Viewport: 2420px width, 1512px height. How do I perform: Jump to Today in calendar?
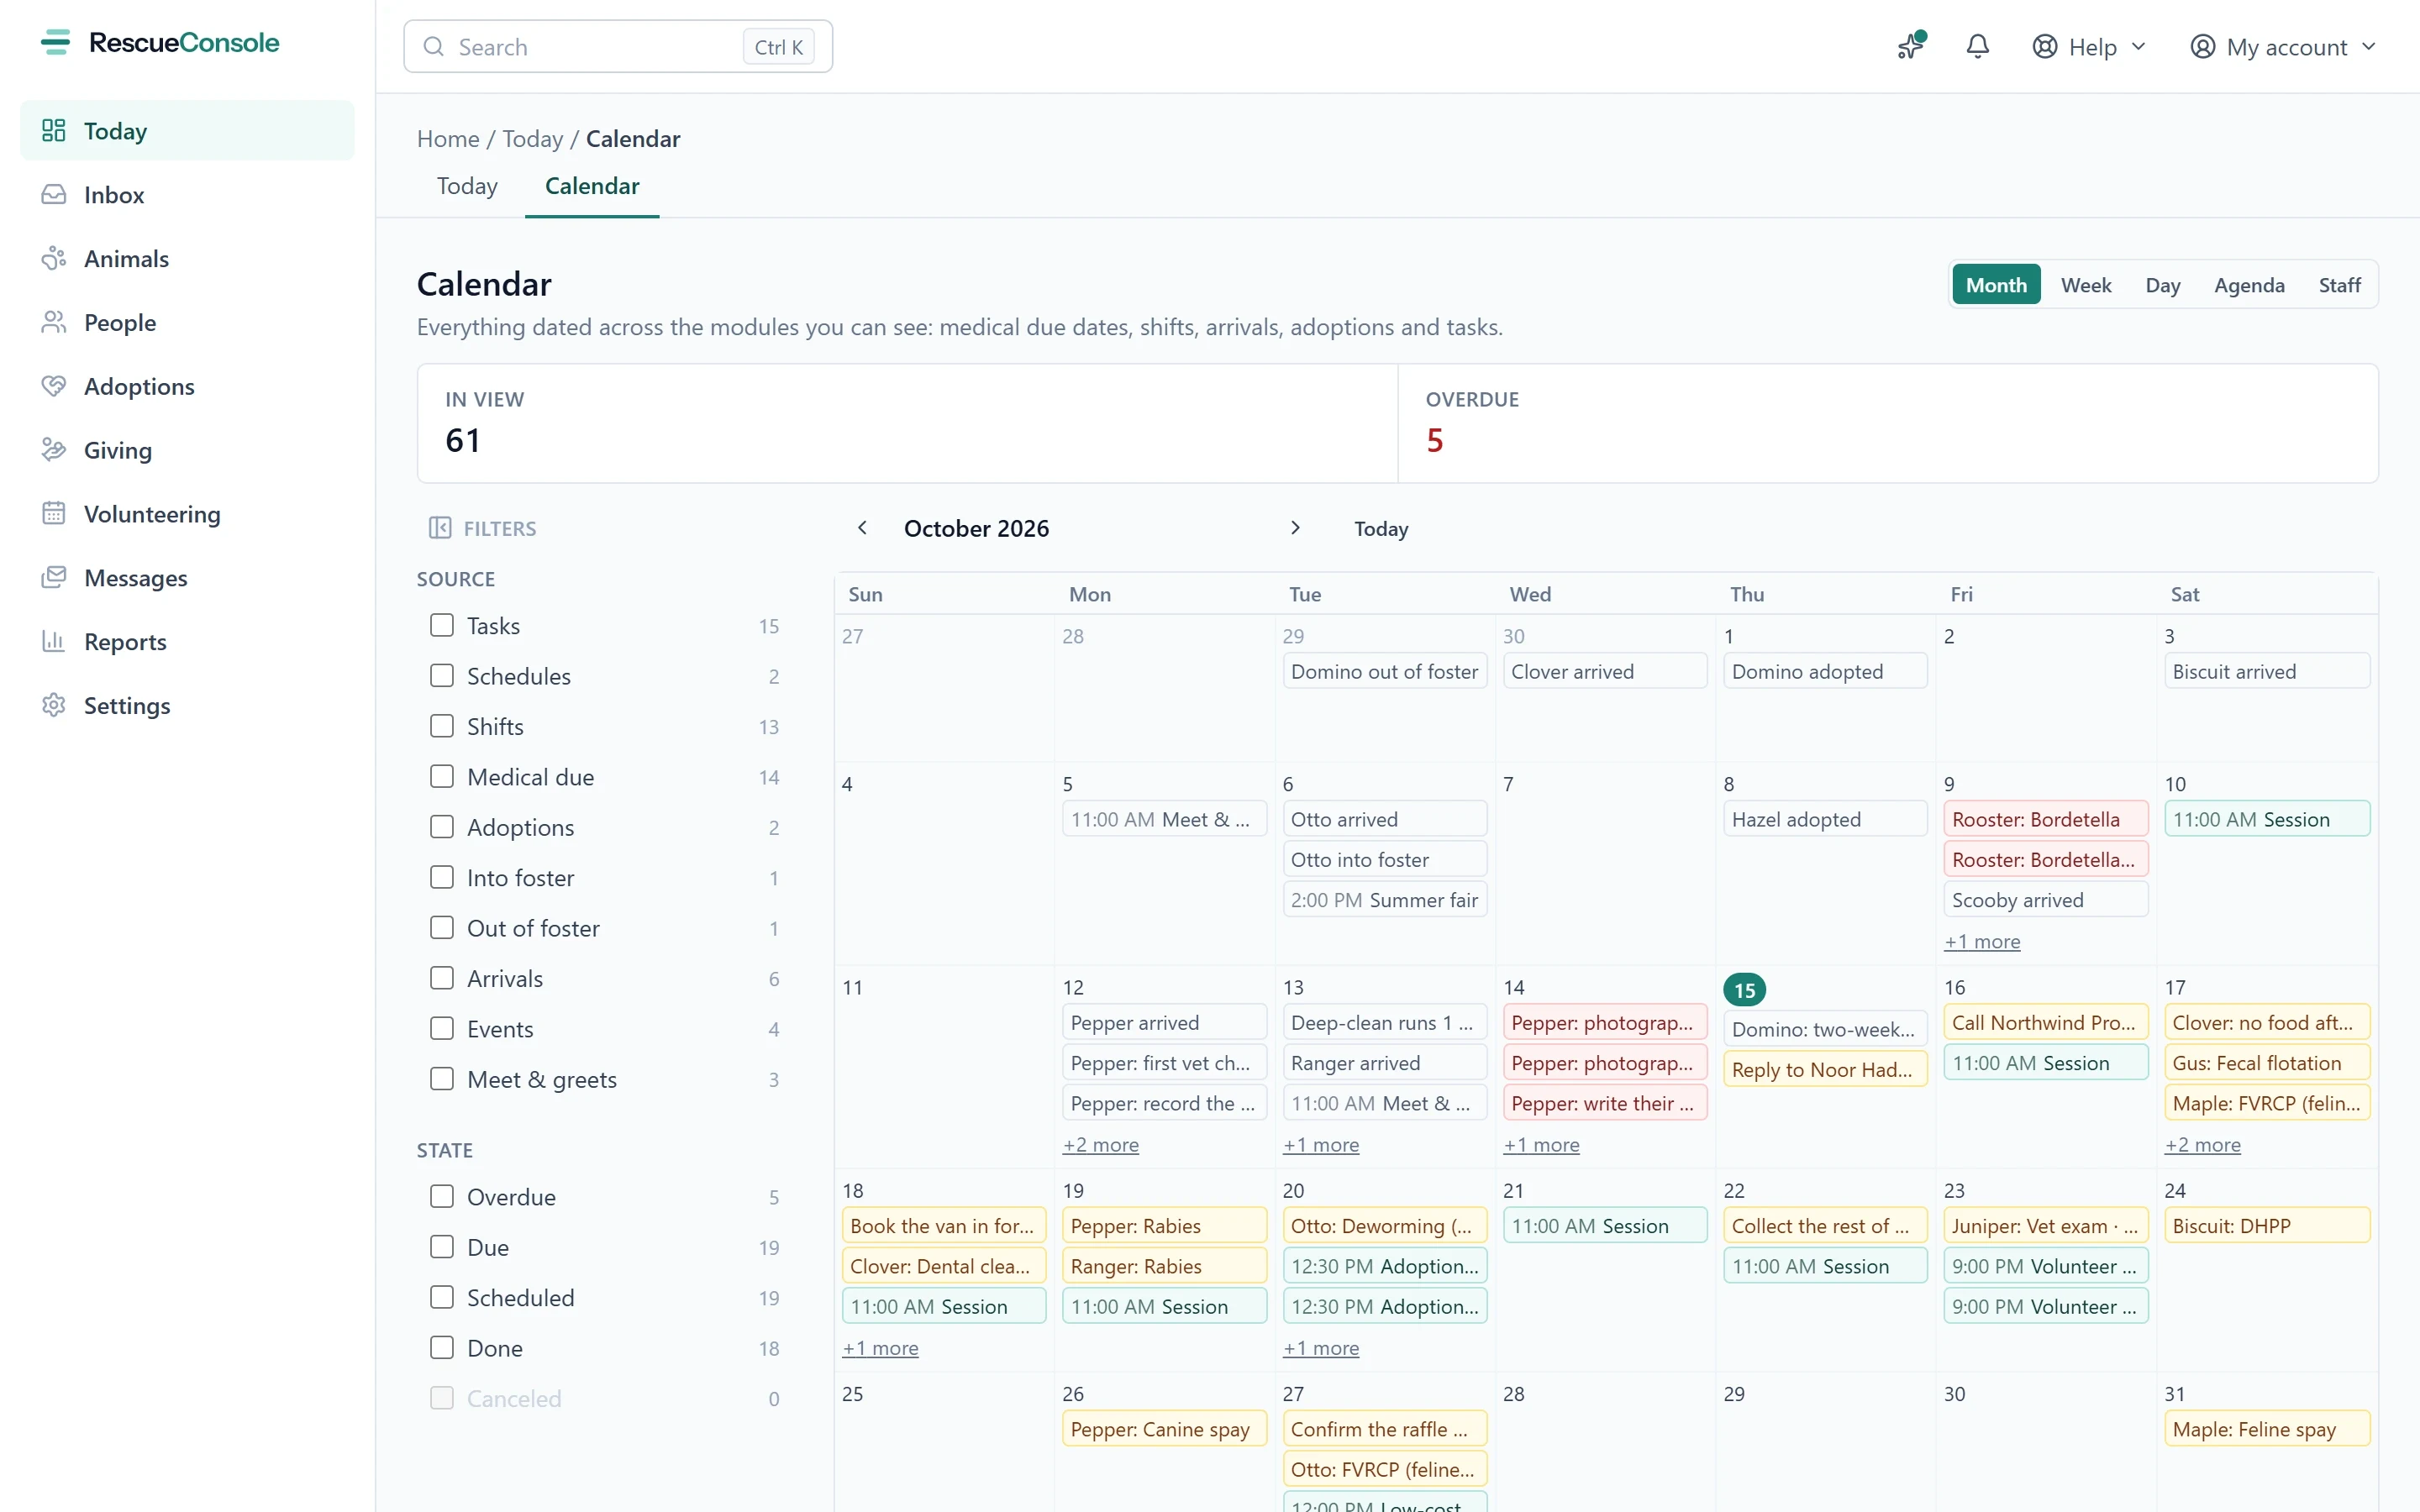1380,528
